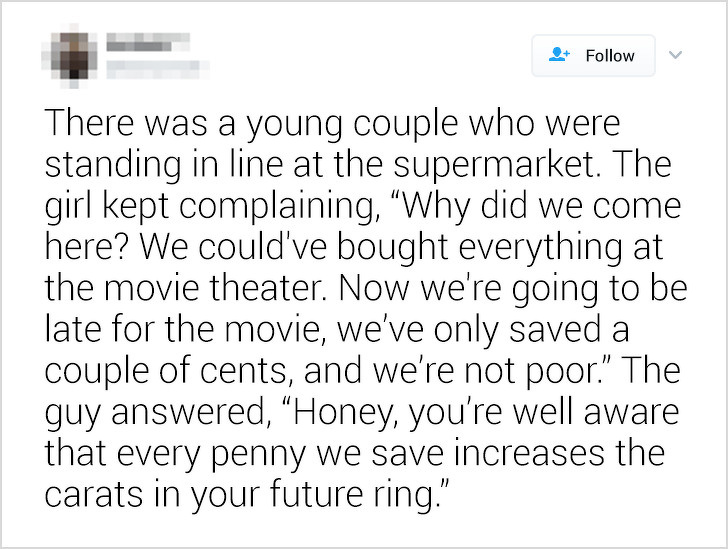Click the word "cents" in the tweet
Screen dimensions: 728x549
coord(242,372)
